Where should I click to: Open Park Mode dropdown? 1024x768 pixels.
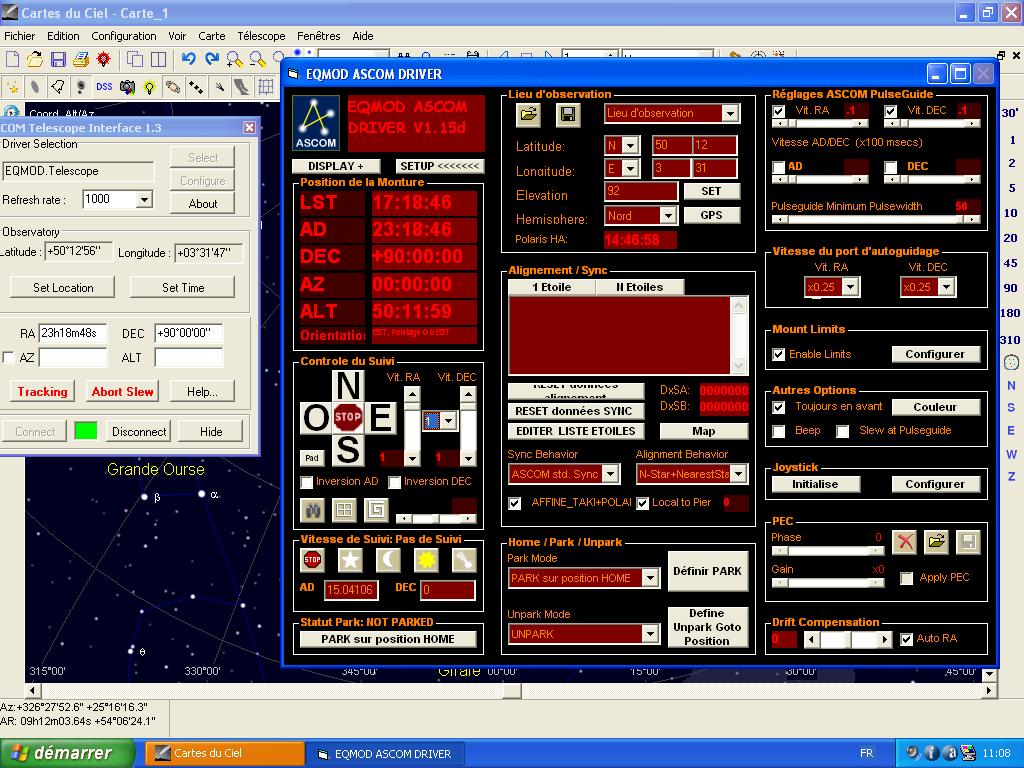[x=650, y=578]
